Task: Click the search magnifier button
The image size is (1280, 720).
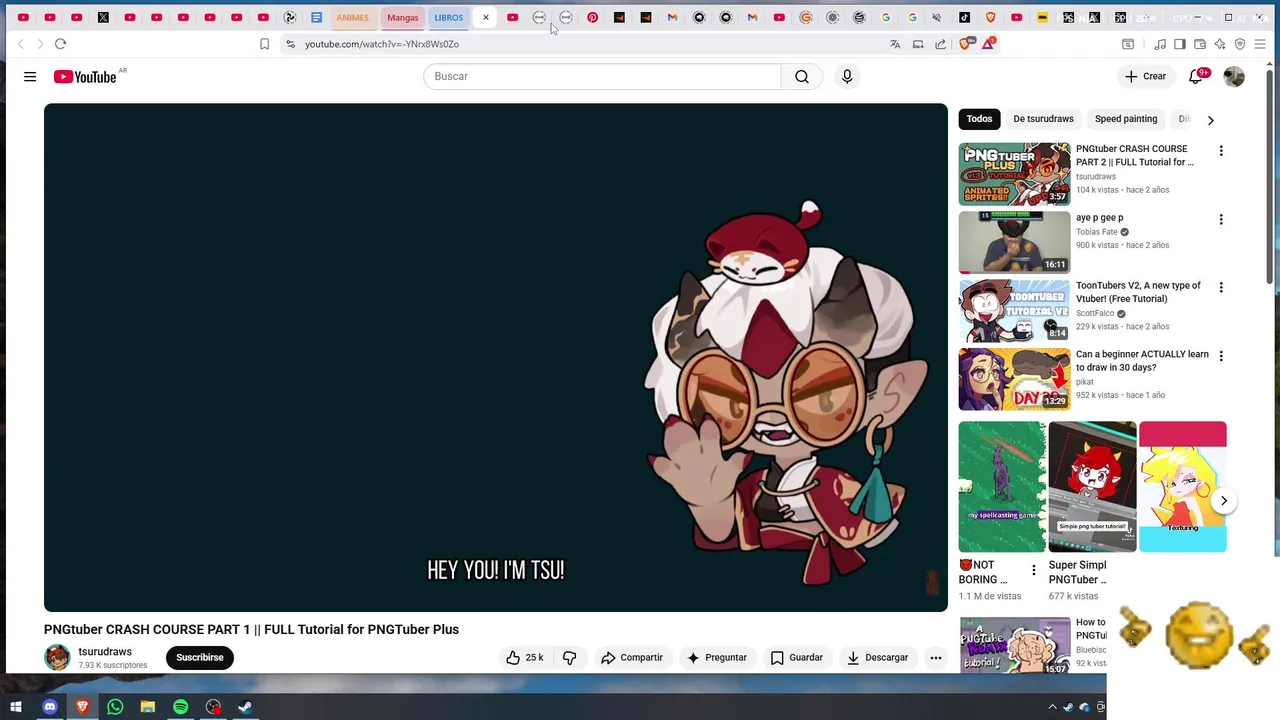Action: point(802,76)
